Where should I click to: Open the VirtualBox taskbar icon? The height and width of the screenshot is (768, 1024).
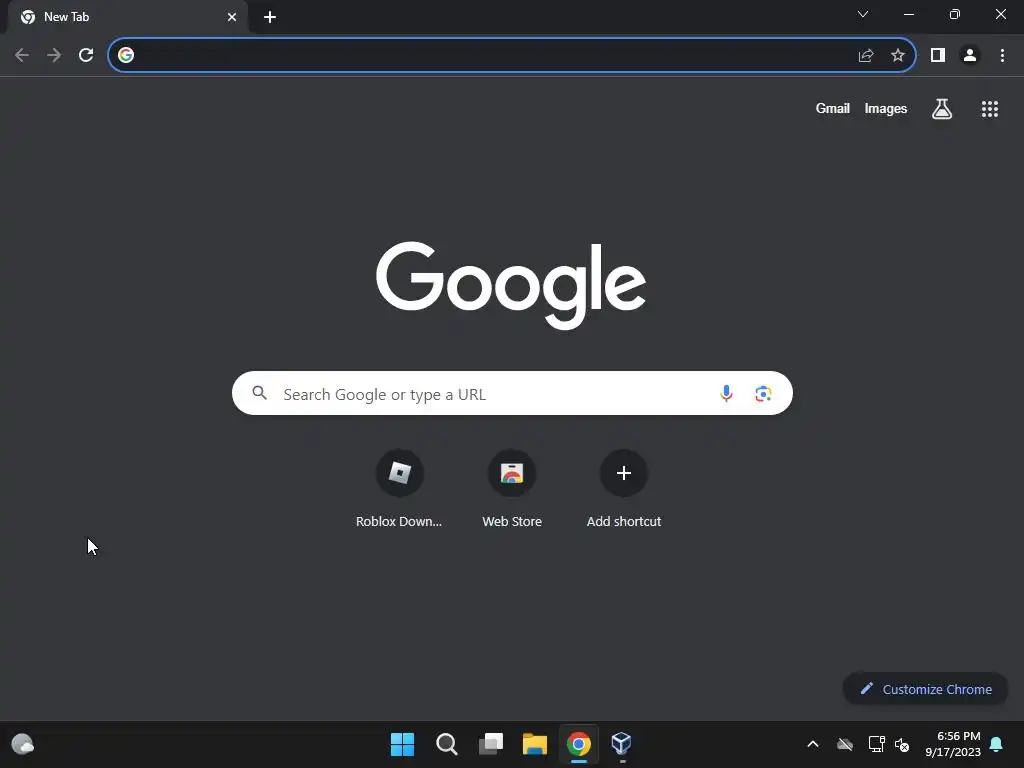click(621, 744)
